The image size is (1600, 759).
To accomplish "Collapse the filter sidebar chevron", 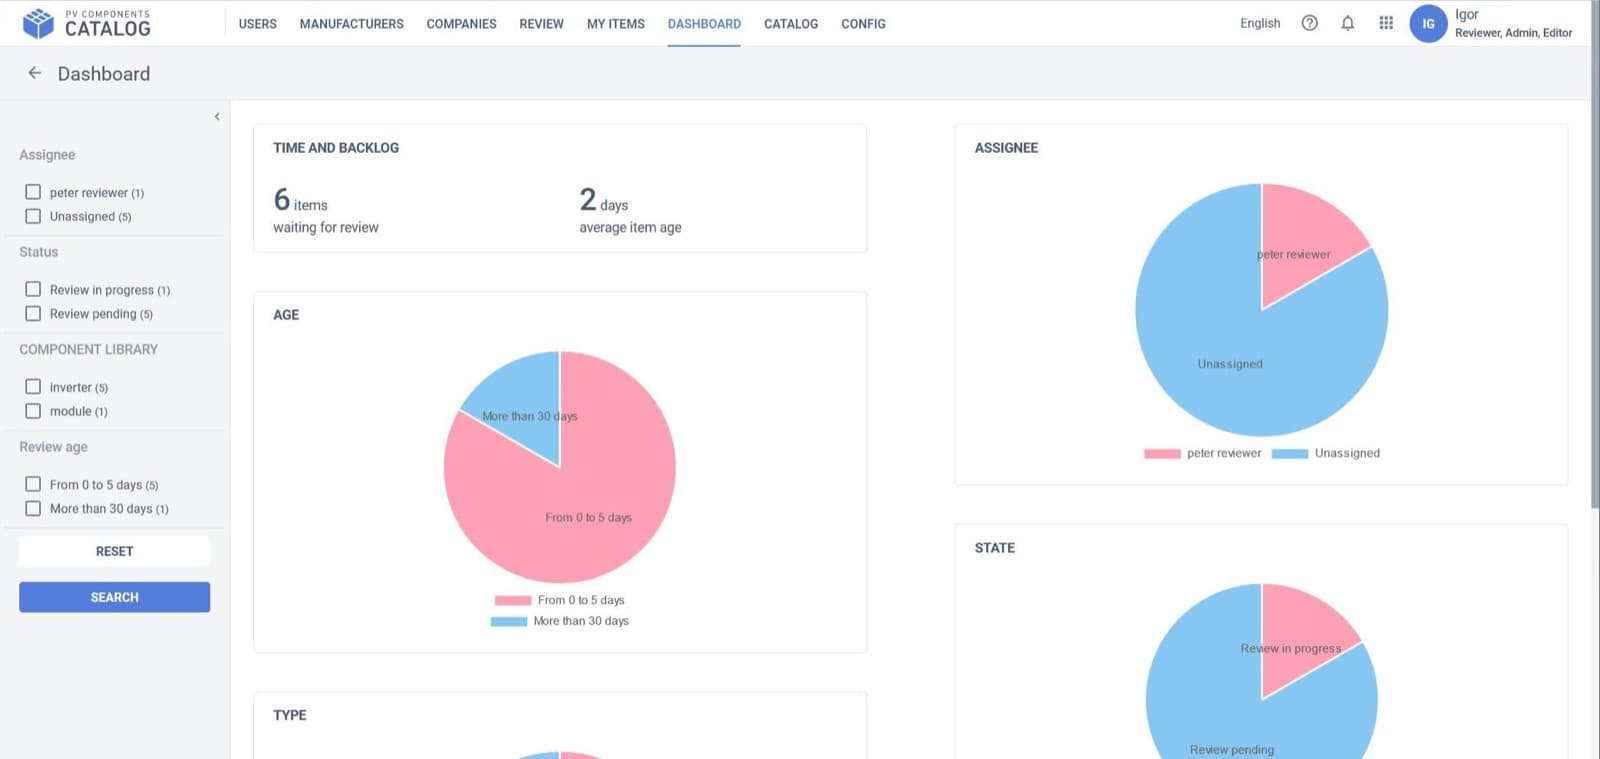I will (x=217, y=117).
